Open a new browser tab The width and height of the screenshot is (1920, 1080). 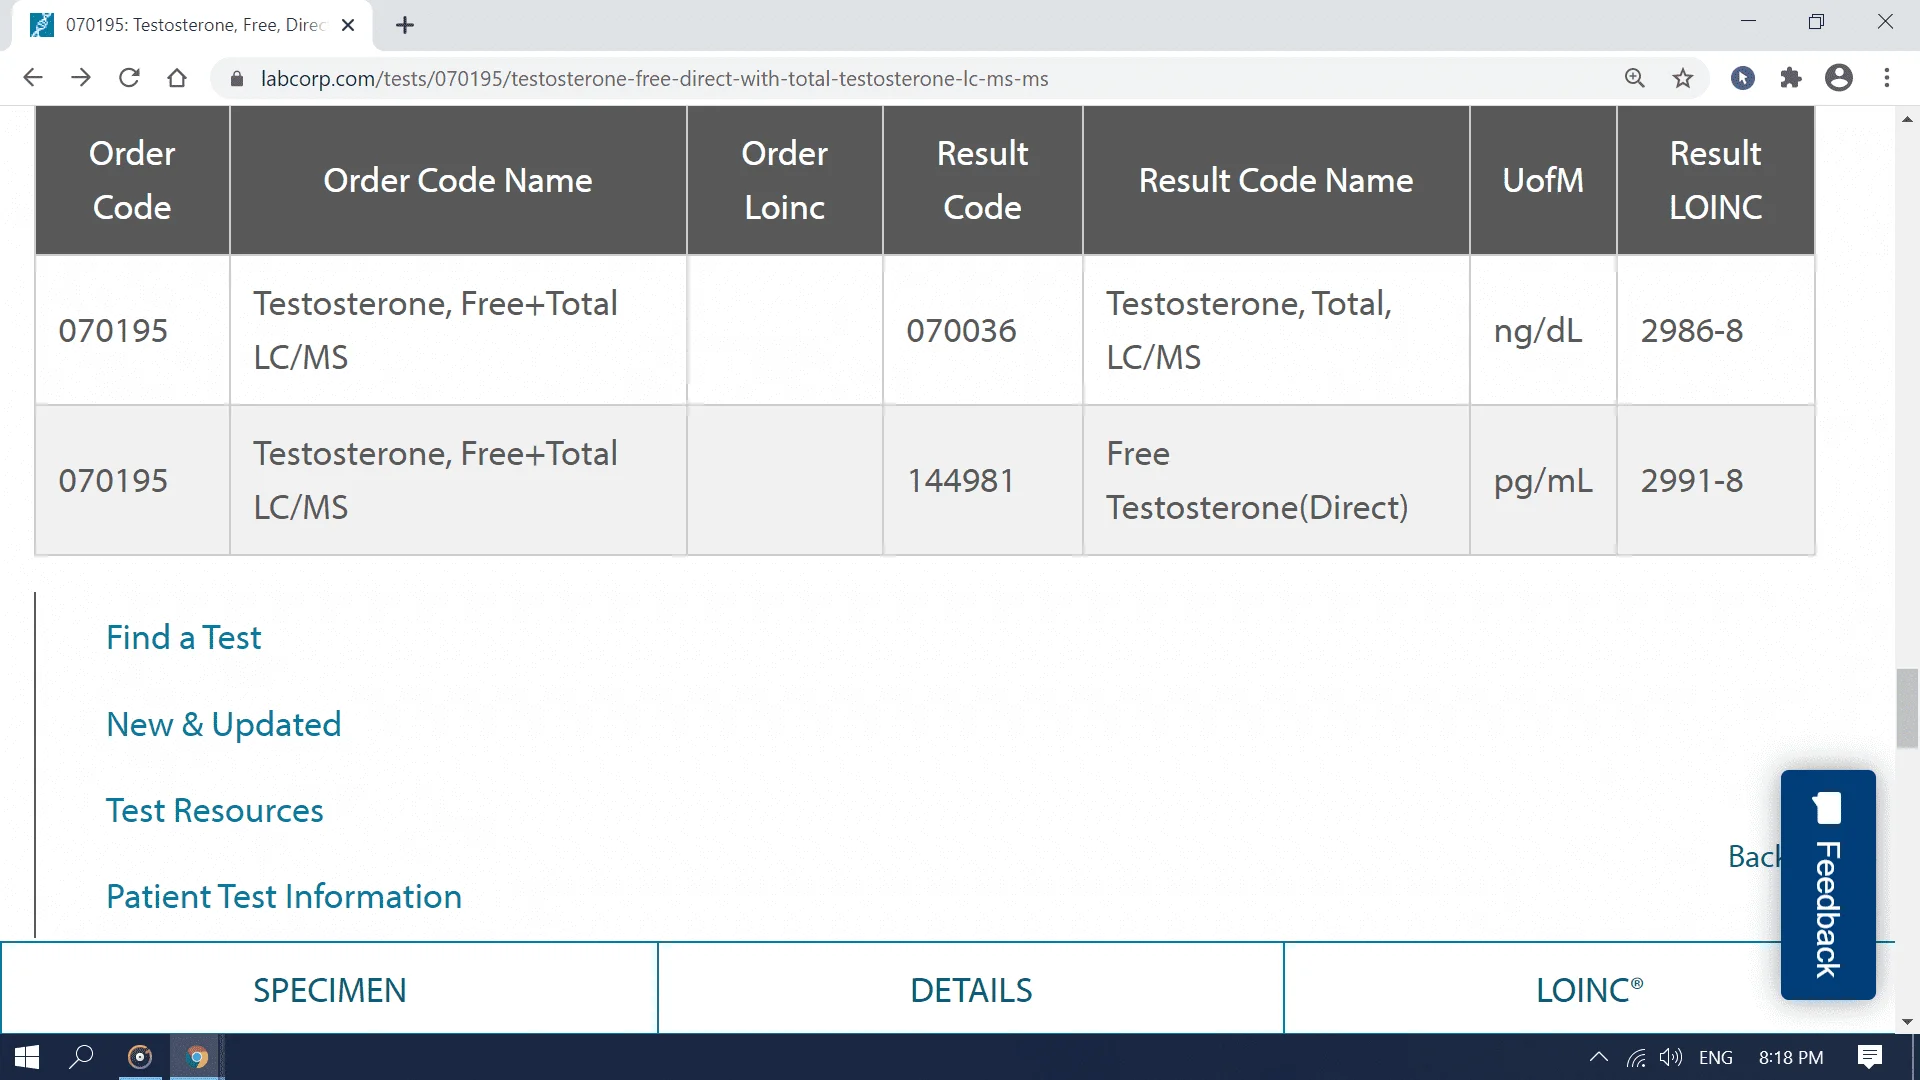tap(405, 25)
